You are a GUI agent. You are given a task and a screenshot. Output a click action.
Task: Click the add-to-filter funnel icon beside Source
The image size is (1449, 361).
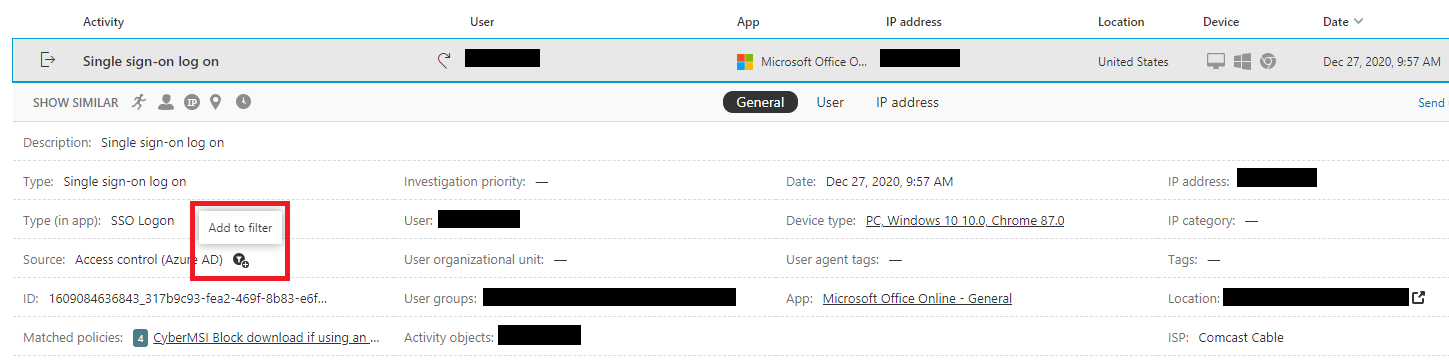point(240,260)
